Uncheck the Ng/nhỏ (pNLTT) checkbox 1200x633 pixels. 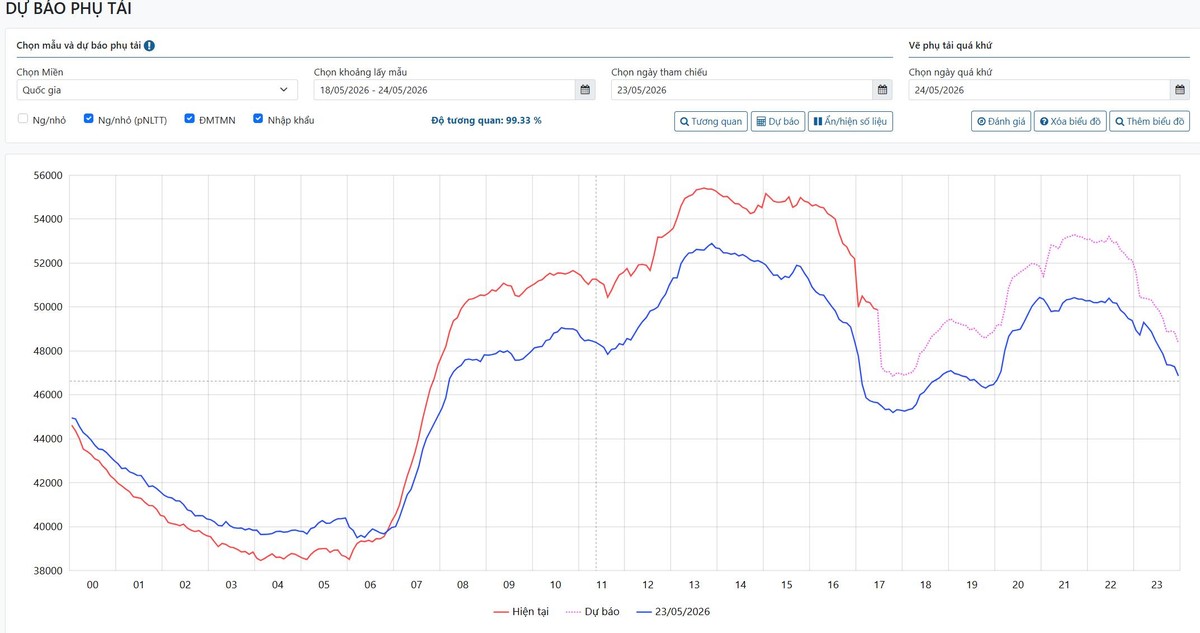89,119
